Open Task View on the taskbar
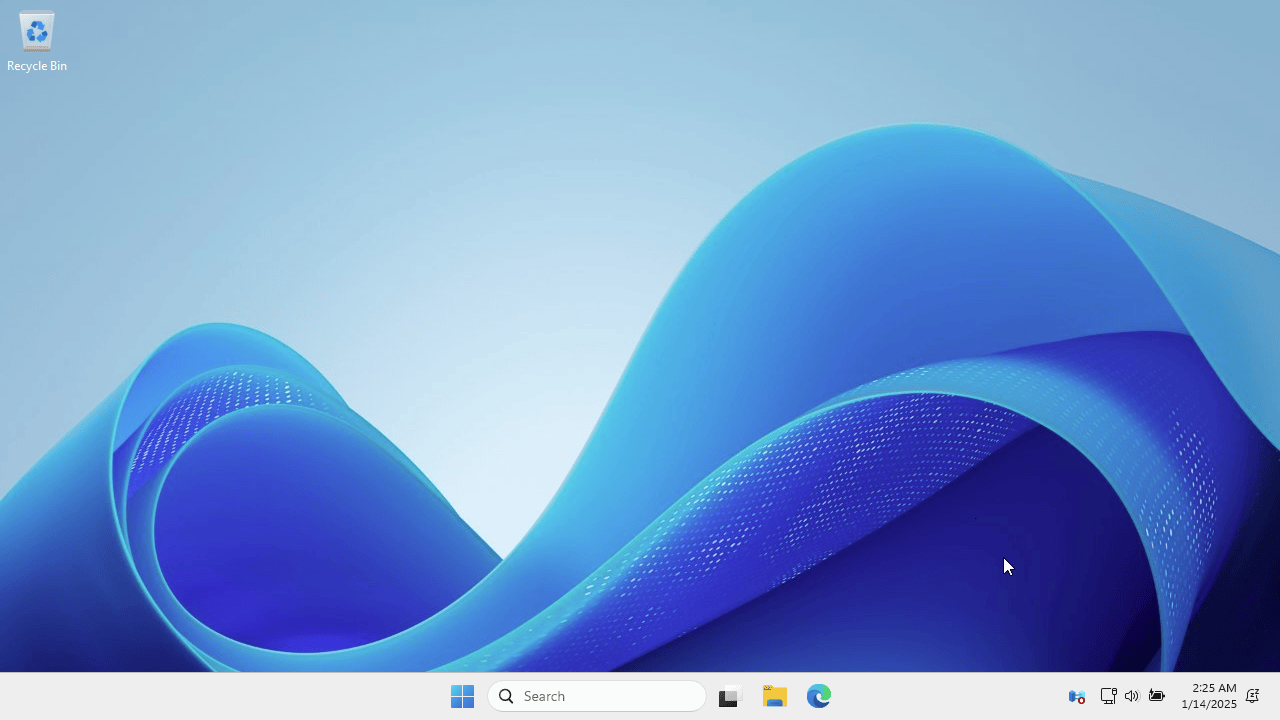Image resolution: width=1280 pixels, height=720 pixels. click(728, 695)
